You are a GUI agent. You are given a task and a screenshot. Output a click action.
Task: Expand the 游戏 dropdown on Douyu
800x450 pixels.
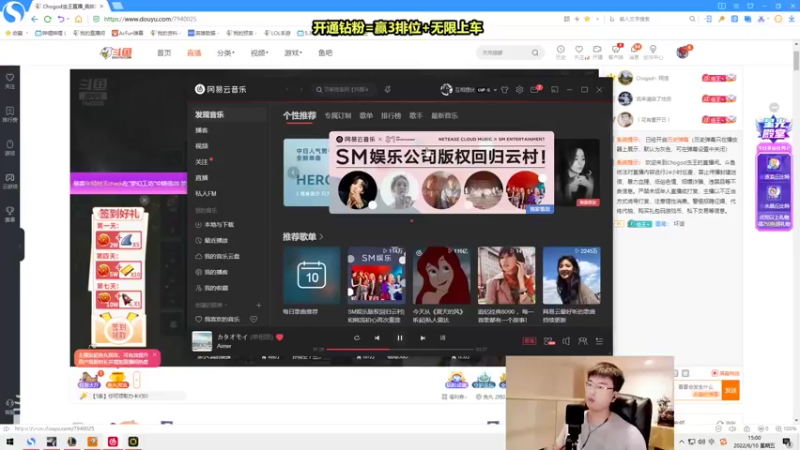click(293, 53)
